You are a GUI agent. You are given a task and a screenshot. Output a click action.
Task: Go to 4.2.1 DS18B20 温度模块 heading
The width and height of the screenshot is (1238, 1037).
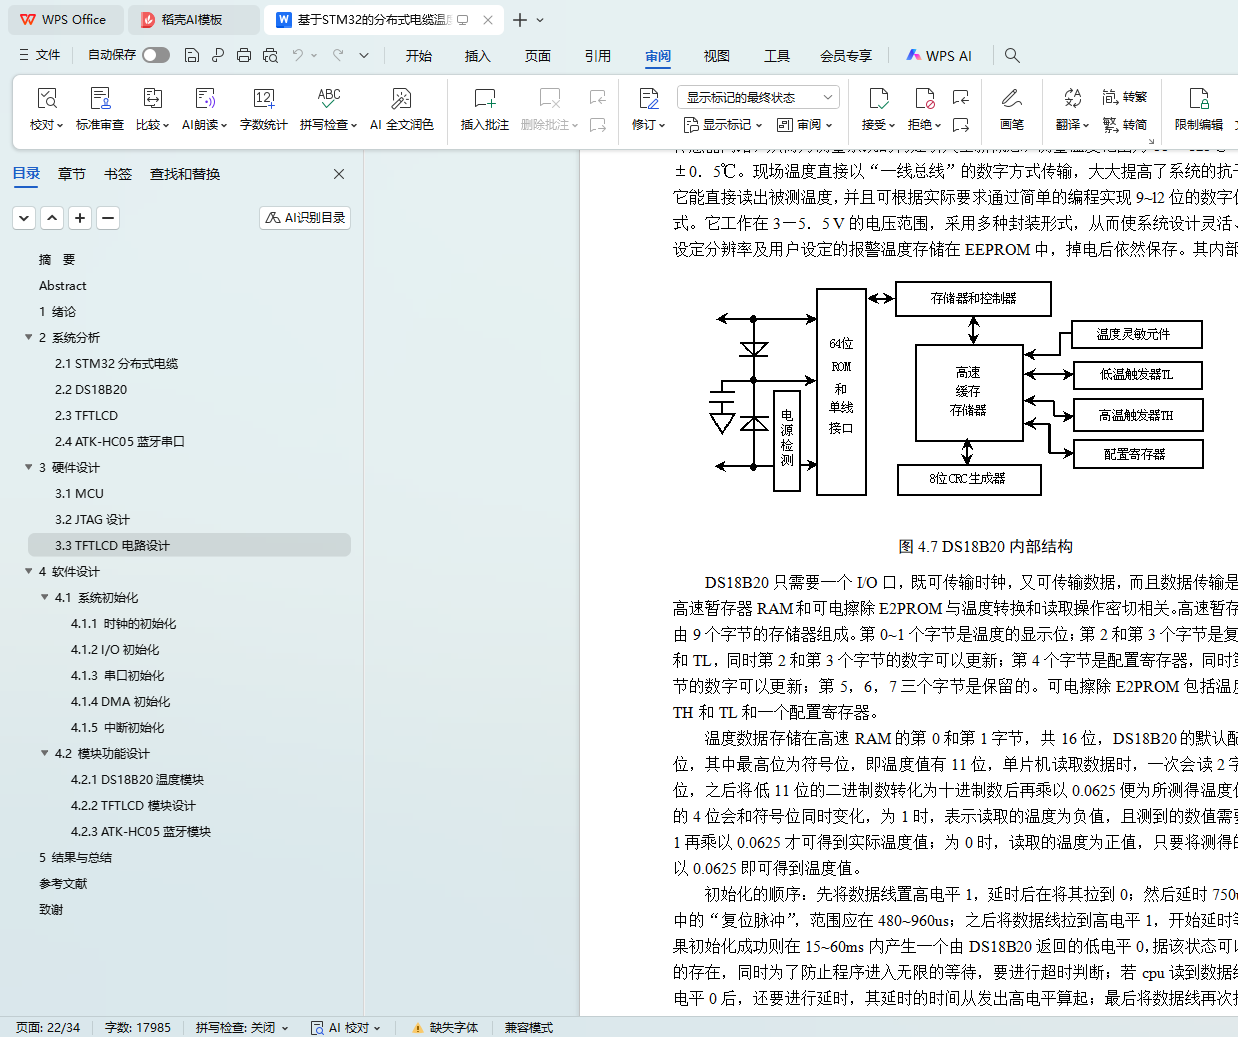click(x=137, y=780)
